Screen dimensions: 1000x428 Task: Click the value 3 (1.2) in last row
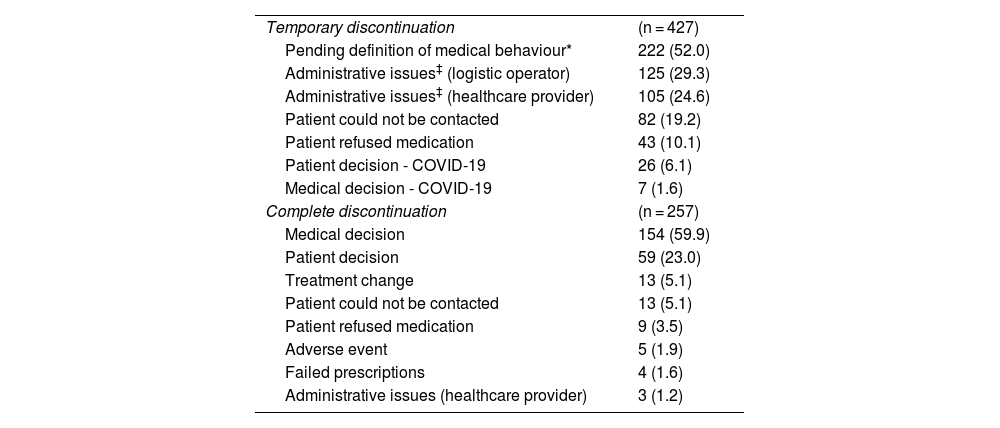click(x=660, y=396)
